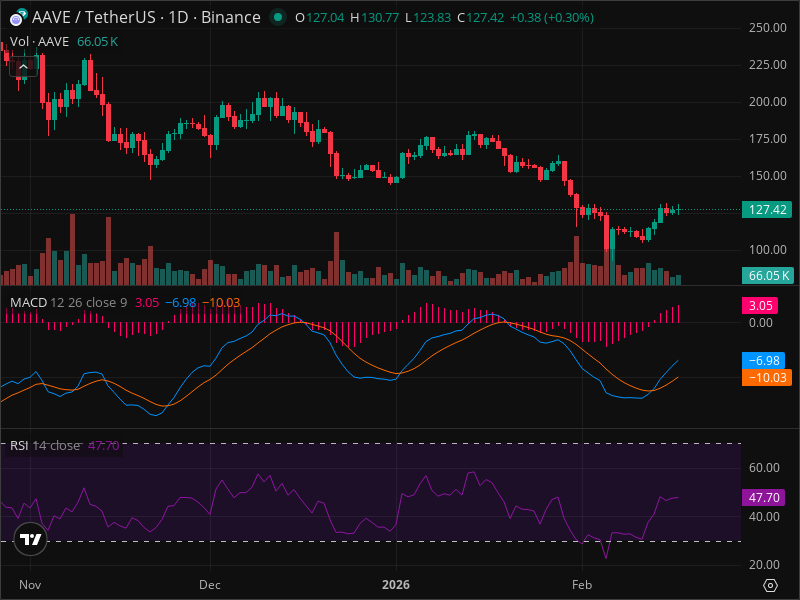Click the volume label 66.05 K on axis
The height and width of the screenshot is (600, 800).
point(767,276)
